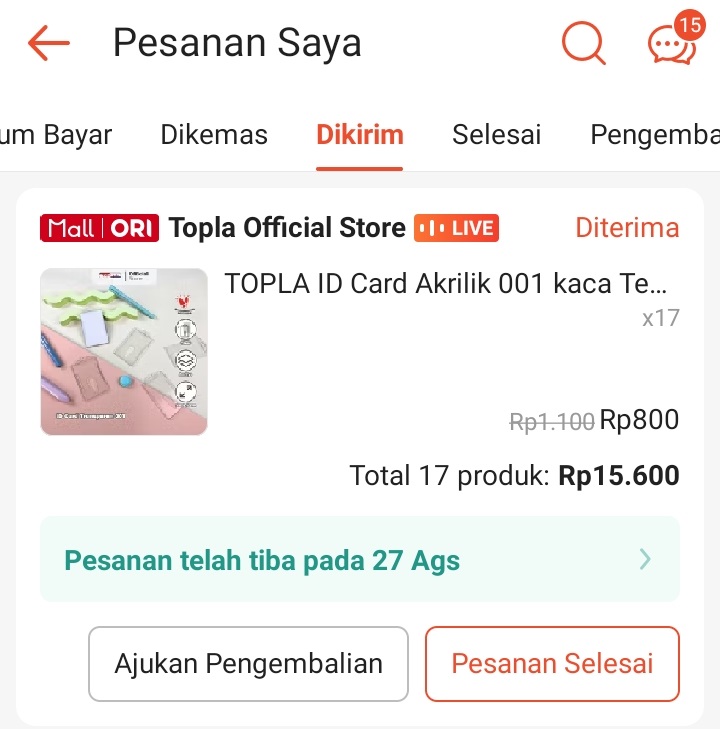
Task: Tap the Rp800 discounted price
Action: coord(639,420)
